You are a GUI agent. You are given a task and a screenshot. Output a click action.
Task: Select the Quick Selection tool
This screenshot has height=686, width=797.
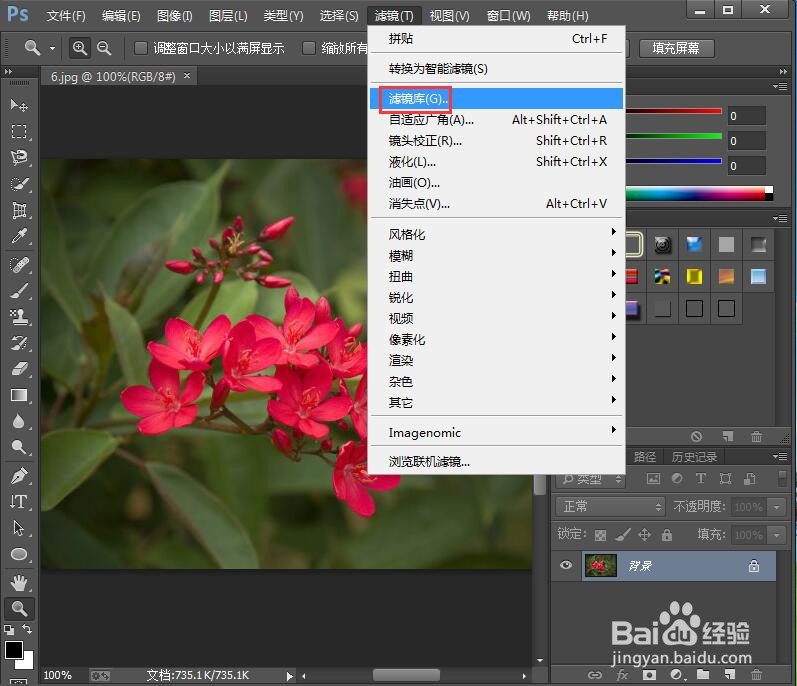click(x=19, y=183)
